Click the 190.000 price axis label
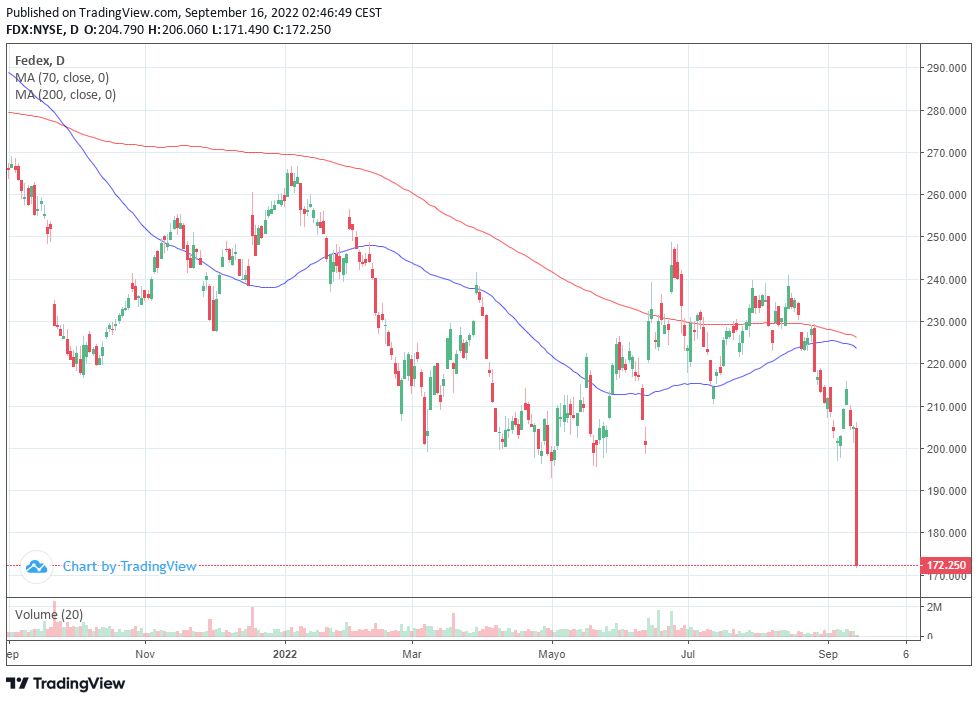978x702 pixels. (947, 491)
